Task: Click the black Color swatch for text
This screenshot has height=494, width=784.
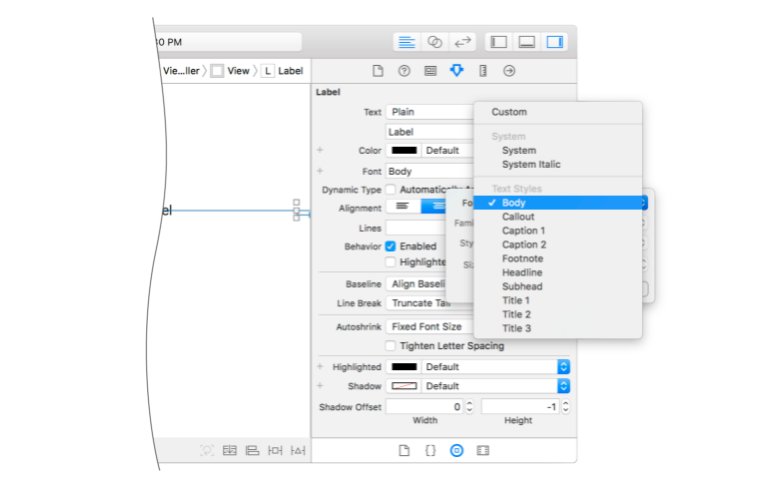Action: [x=405, y=151]
